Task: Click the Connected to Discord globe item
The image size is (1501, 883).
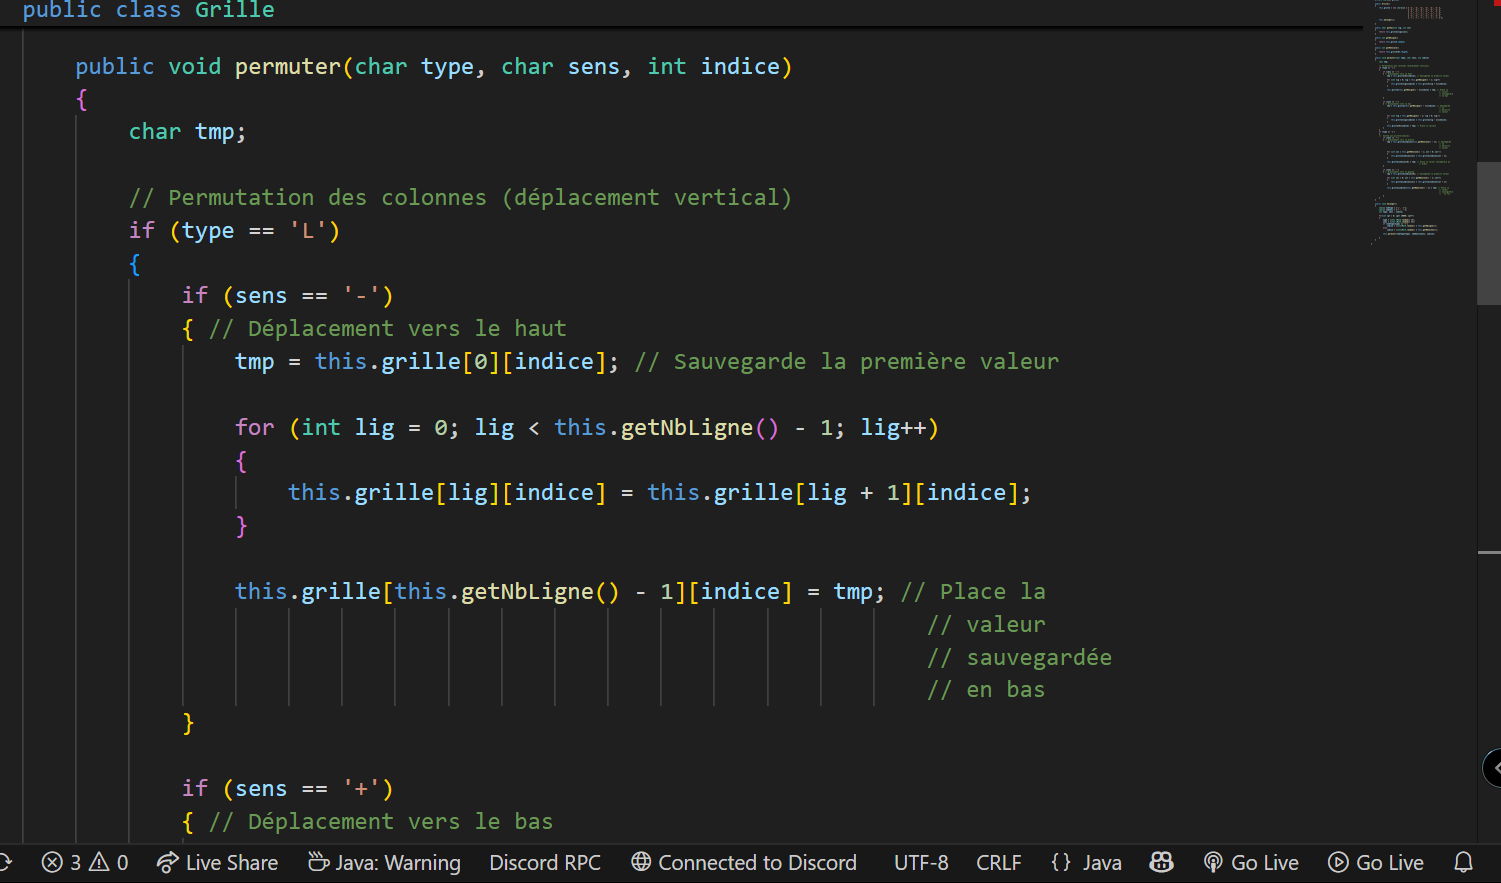Action: coord(744,862)
